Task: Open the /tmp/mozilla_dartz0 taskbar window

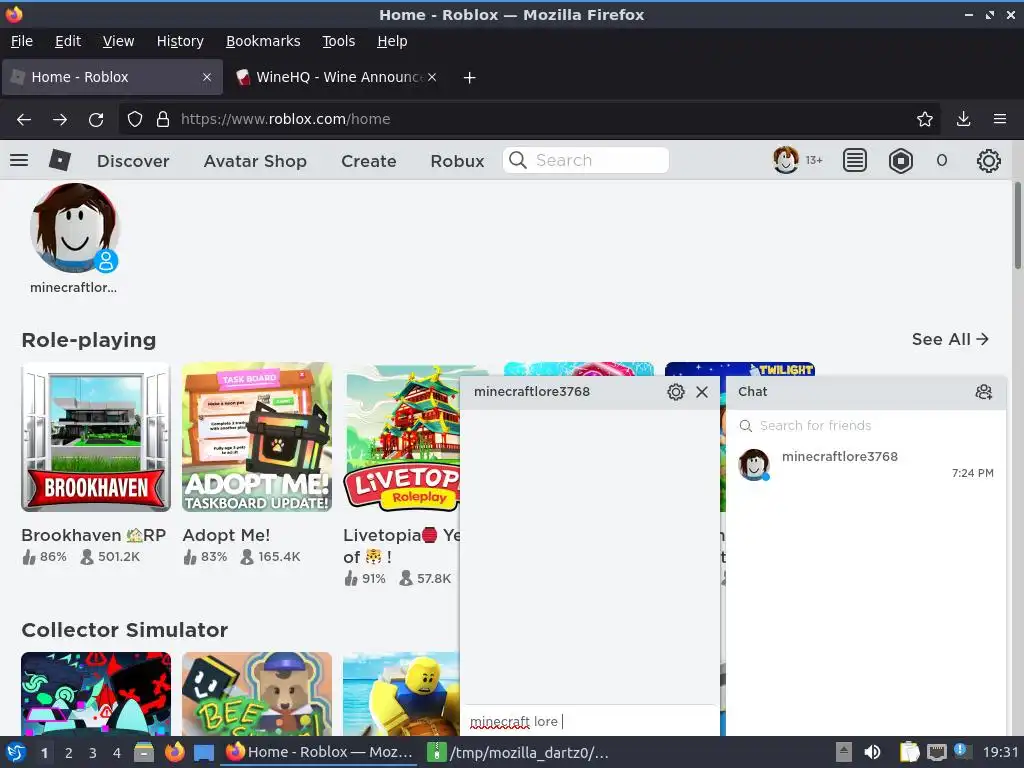Action: [x=518, y=752]
